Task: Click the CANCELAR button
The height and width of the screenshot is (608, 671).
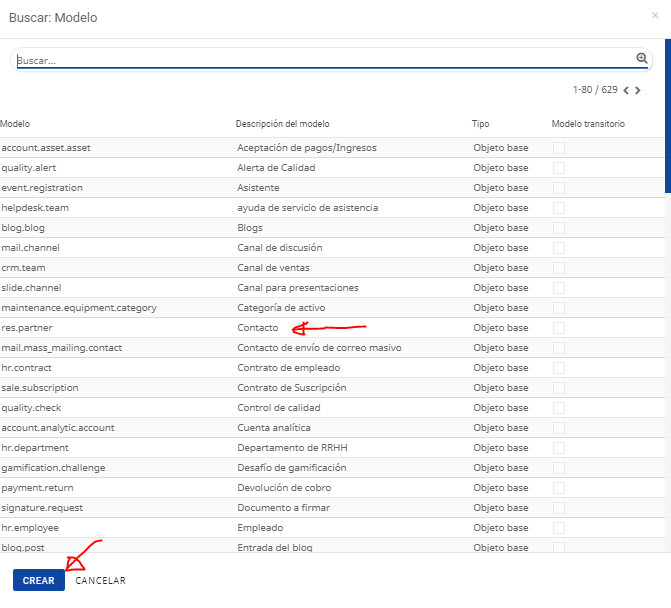Action: point(101,581)
